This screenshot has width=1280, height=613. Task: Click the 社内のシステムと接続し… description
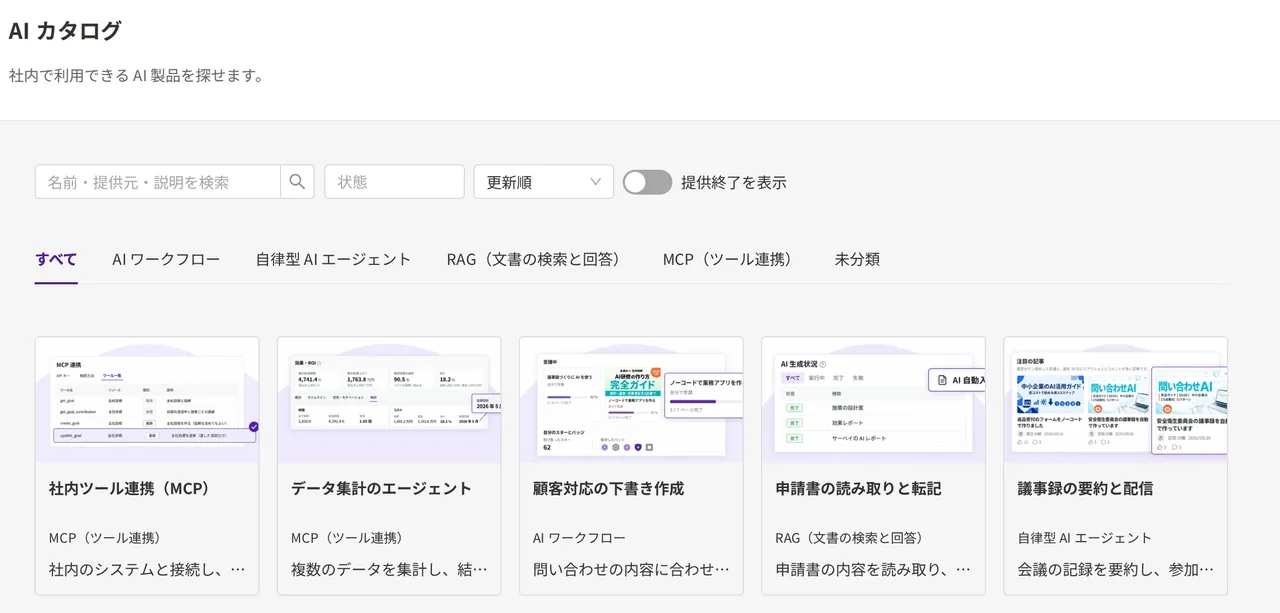tap(147, 569)
